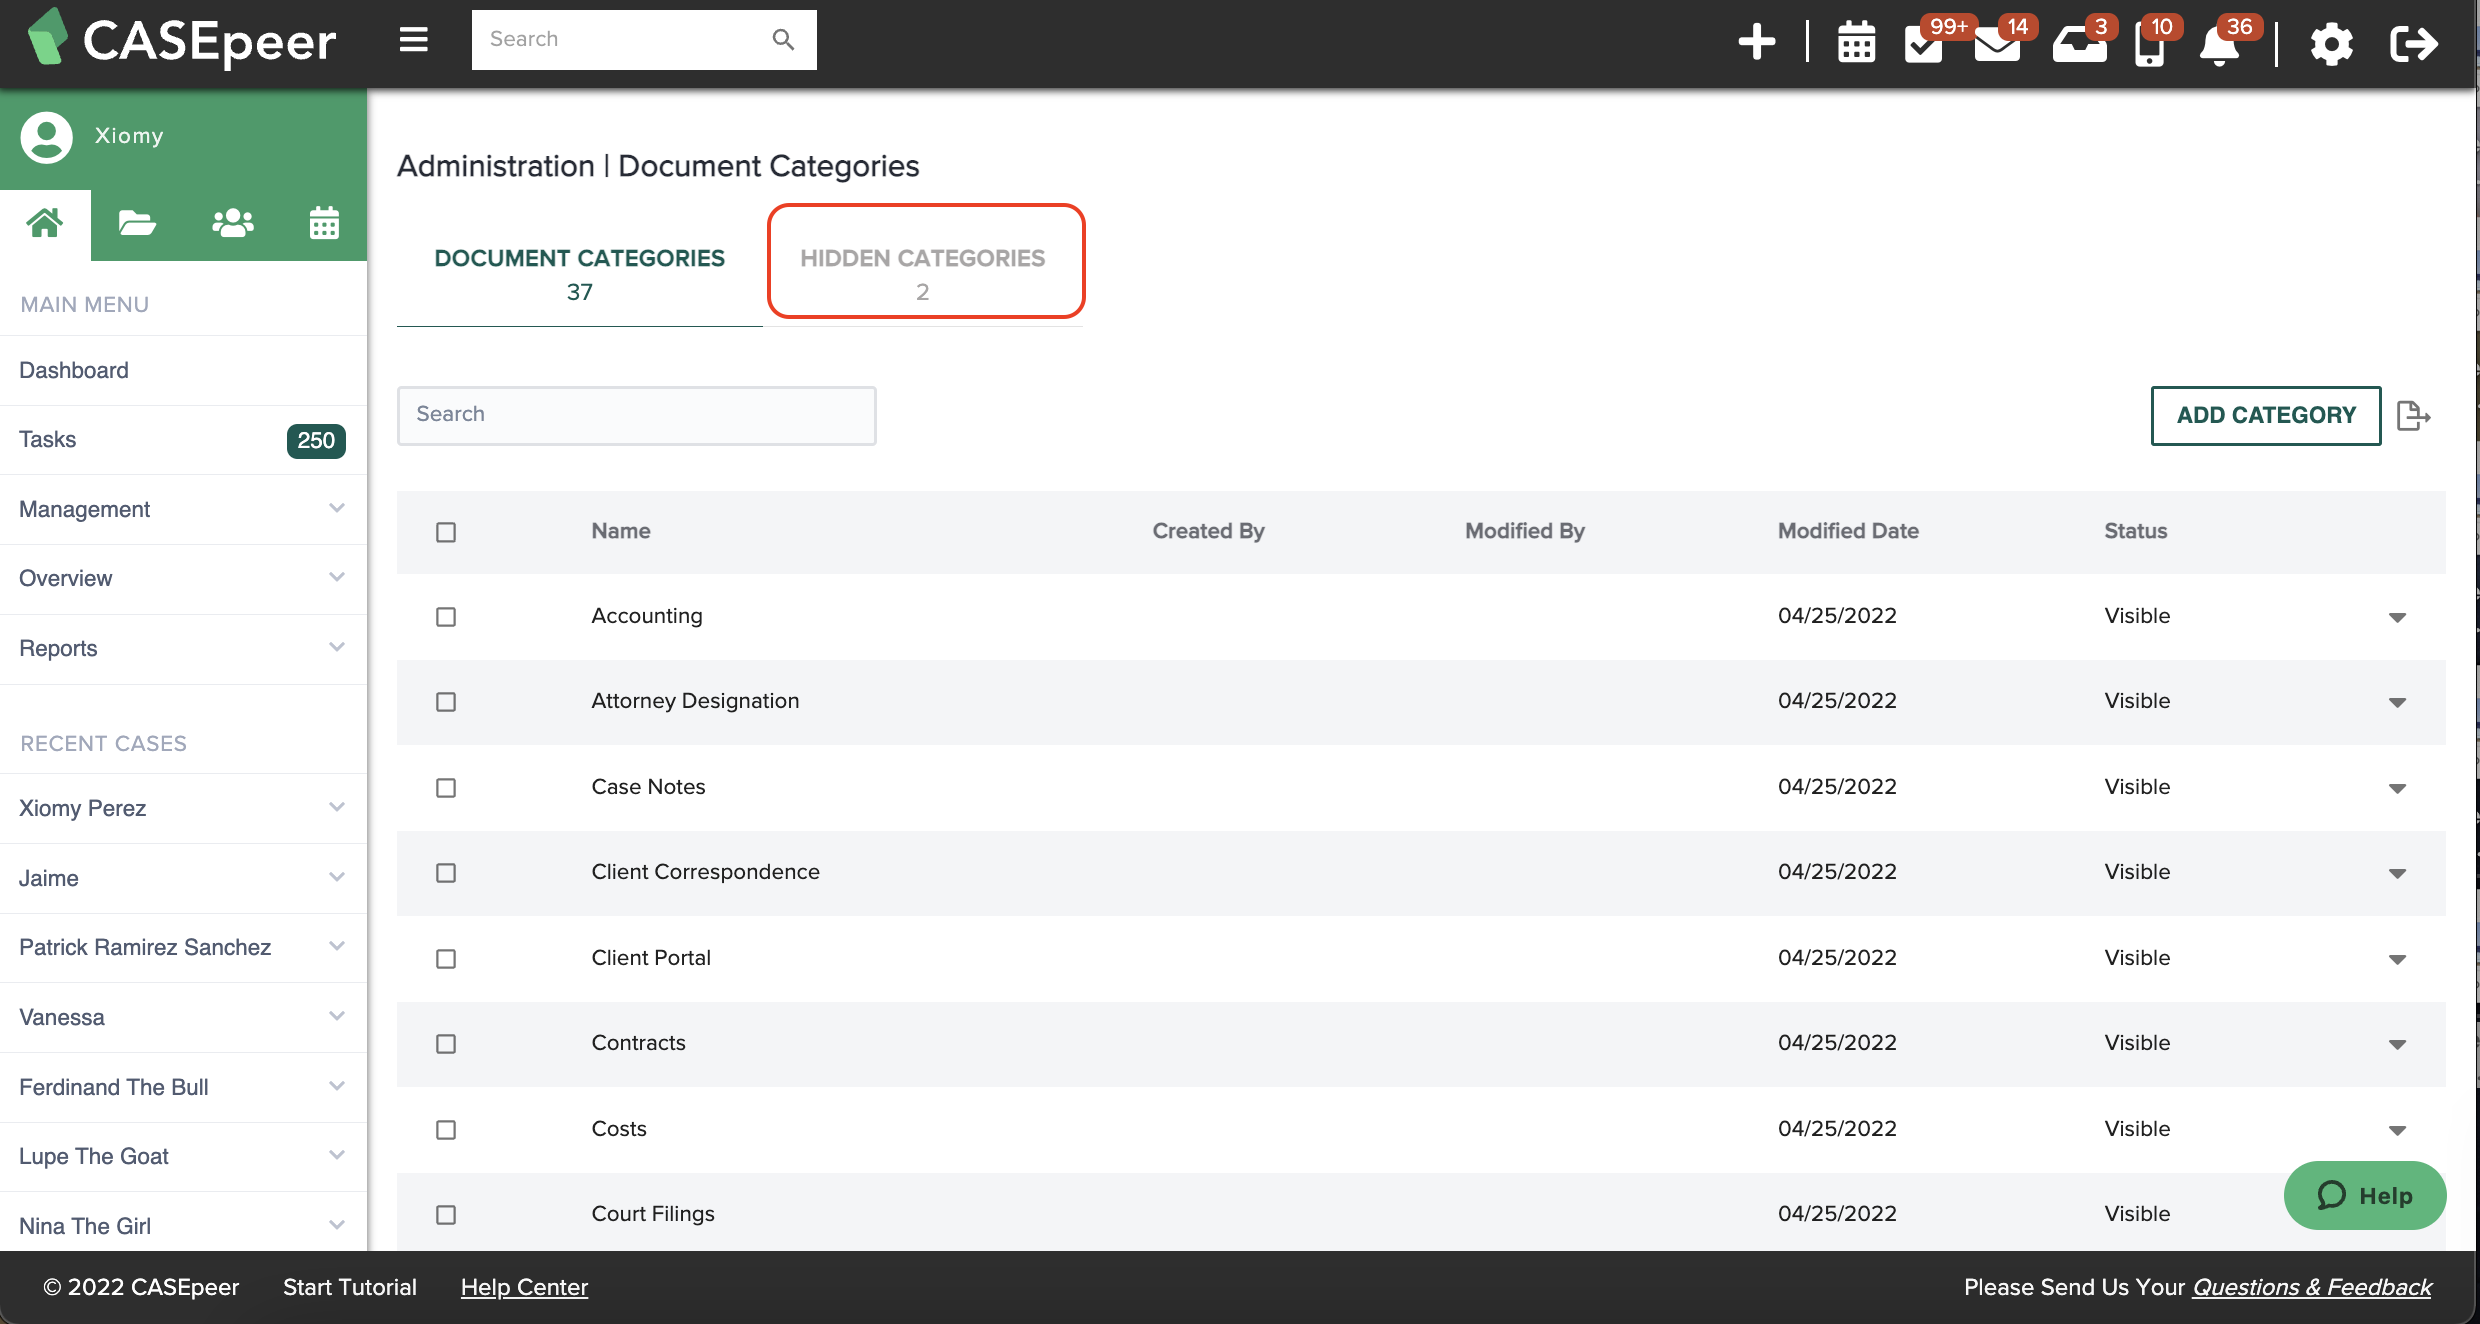Open the Help Center link

(x=524, y=1287)
